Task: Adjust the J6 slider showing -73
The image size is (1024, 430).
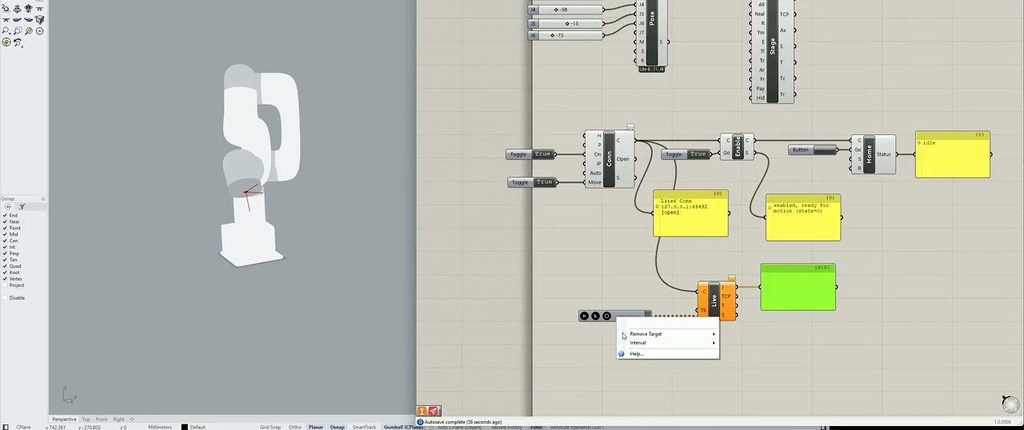Action: pos(566,35)
